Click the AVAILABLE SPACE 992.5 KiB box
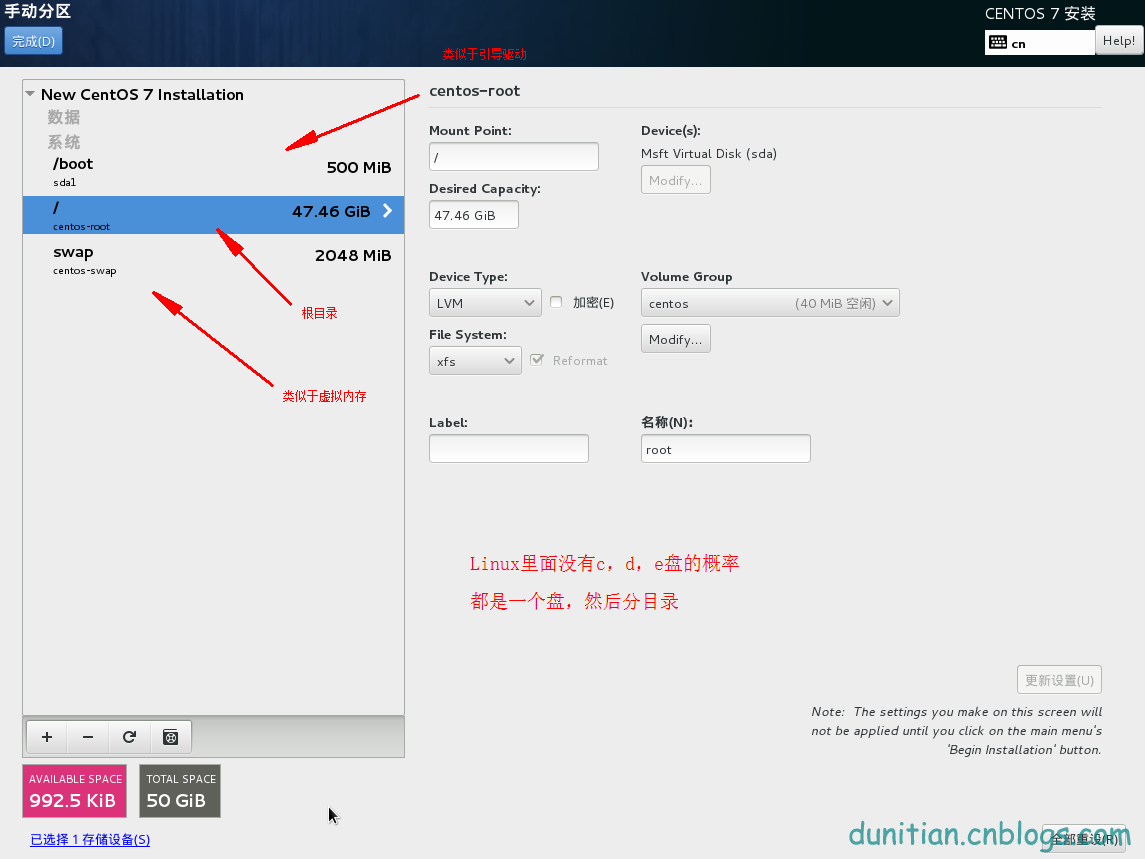The height and width of the screenshot is (859, 1145). tap(74, 791)
